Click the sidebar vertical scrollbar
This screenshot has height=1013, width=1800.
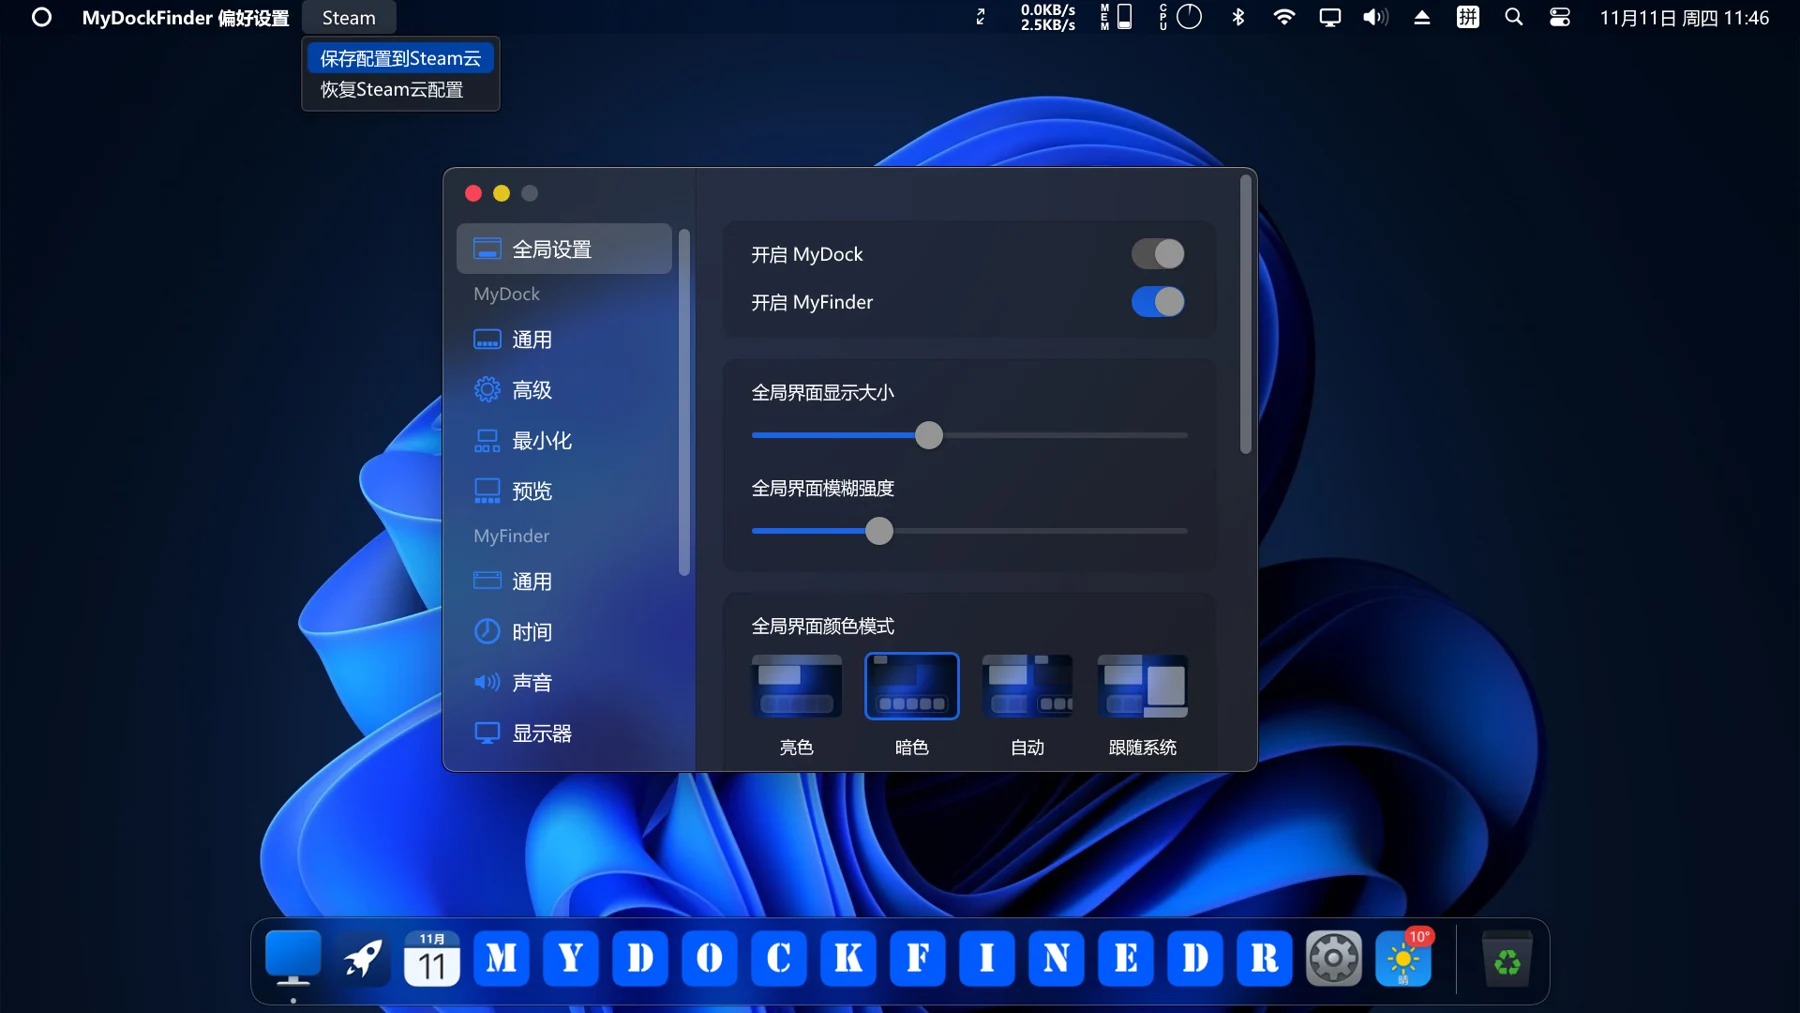tap(684, 402)
